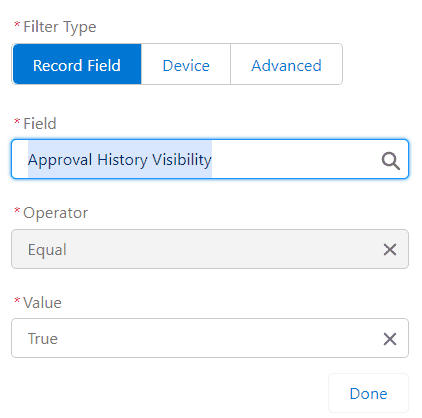The image size is (422, 418).
Task: Open the Operator dropdown showing Equal
Action: click(210, 249)
